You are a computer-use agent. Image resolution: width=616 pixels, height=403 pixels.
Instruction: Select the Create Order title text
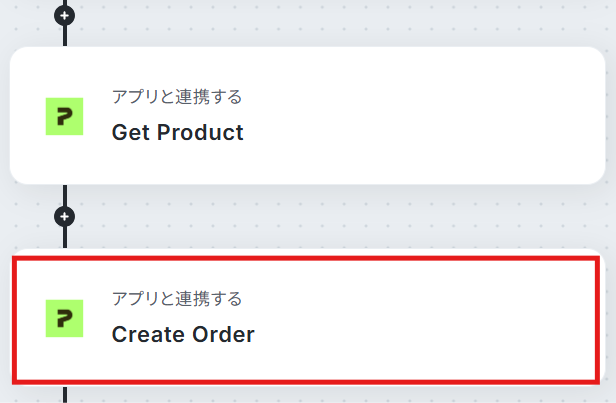(183, 334)
